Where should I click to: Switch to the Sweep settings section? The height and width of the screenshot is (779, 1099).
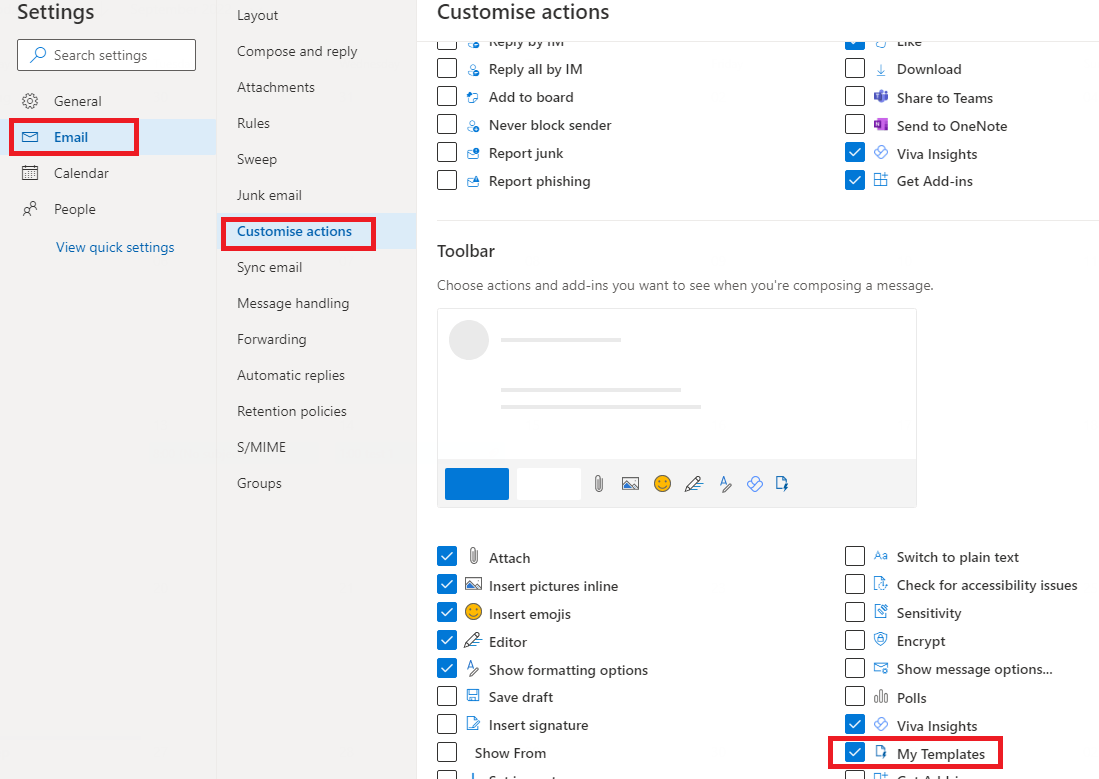pos(256,159)
